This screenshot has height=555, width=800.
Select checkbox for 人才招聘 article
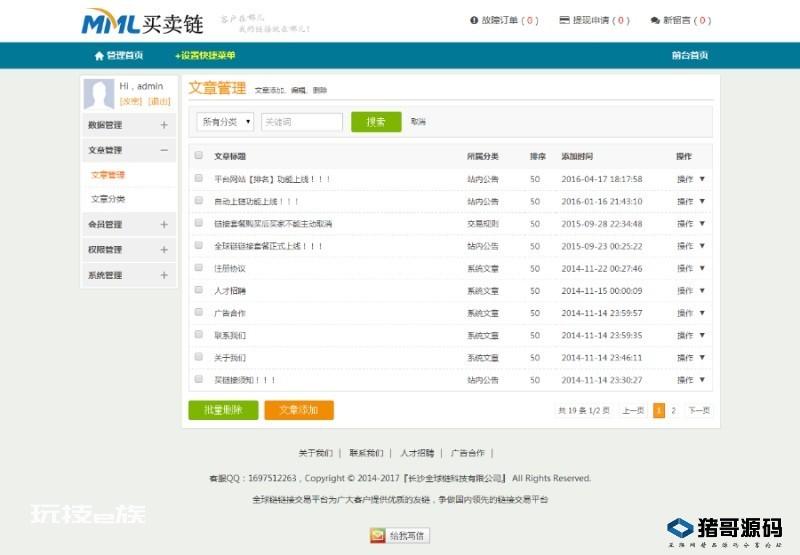(x=198, y=290)
